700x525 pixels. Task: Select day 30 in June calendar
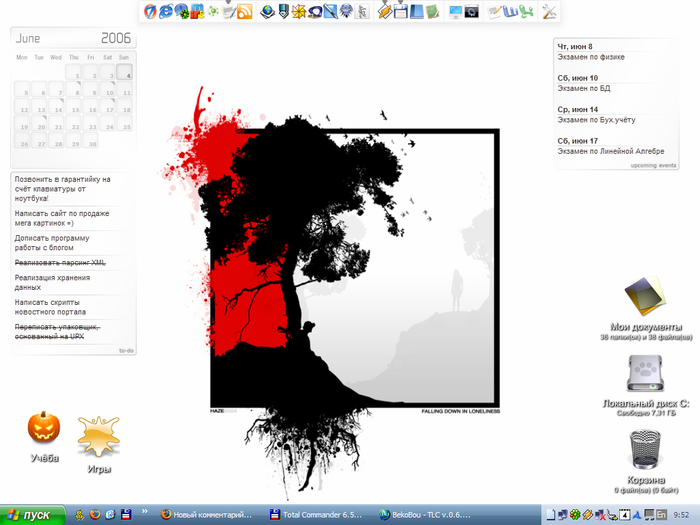point(90,140)
